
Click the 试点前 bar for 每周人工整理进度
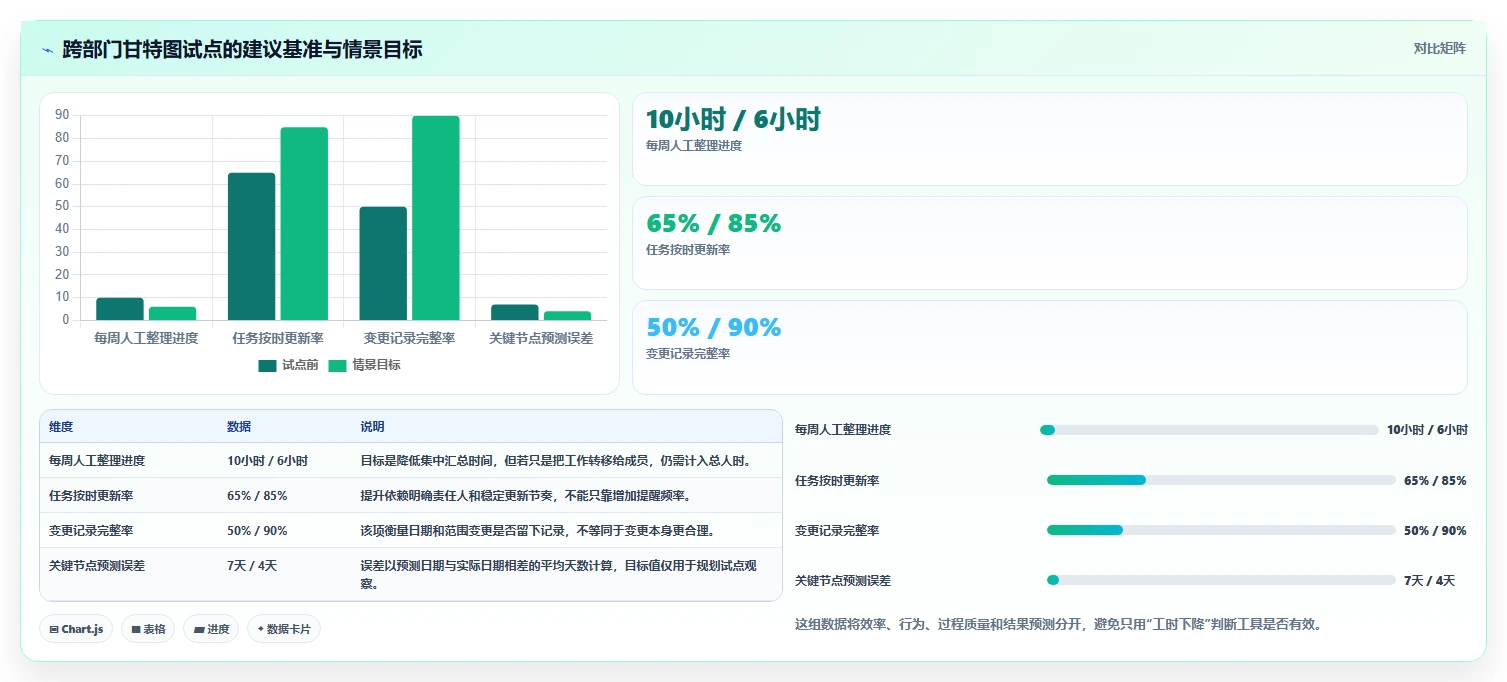coord(120,309)
